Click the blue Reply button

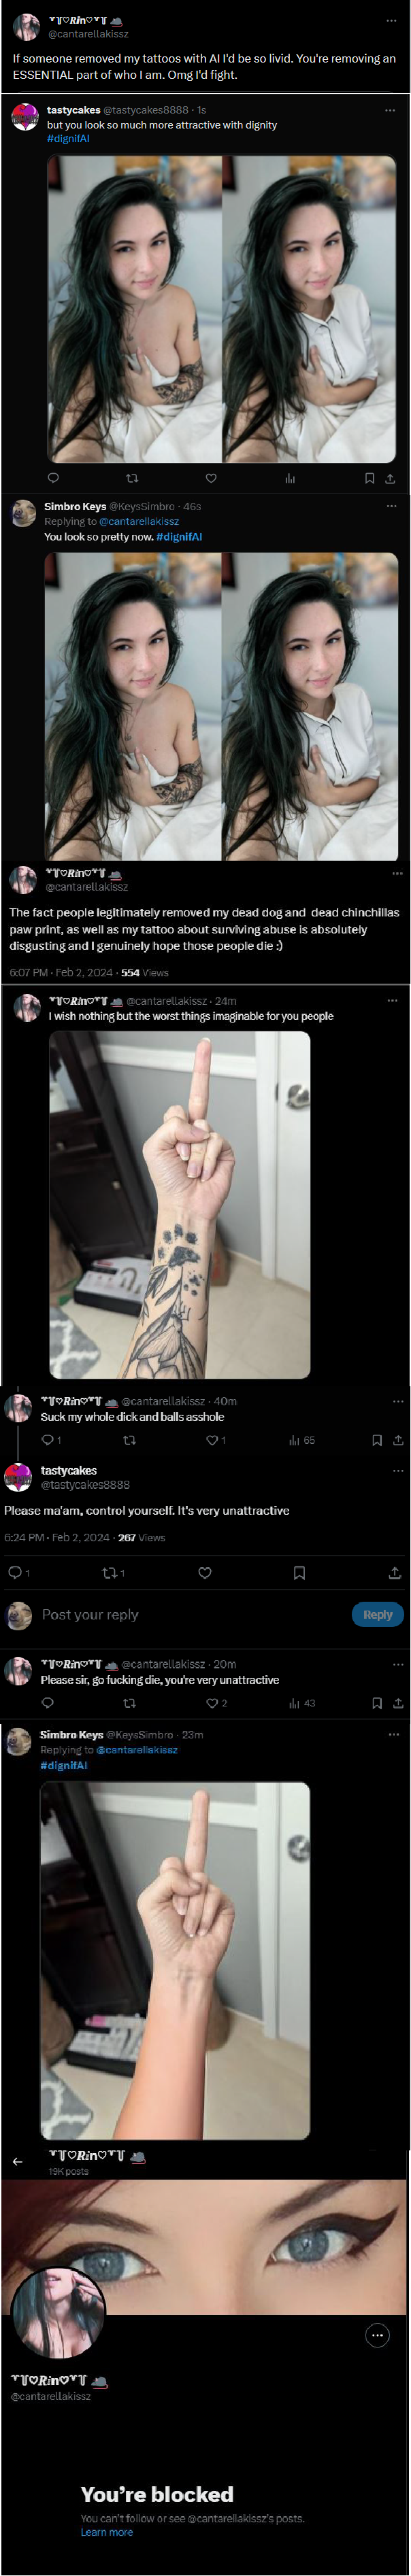(377, 1614)
